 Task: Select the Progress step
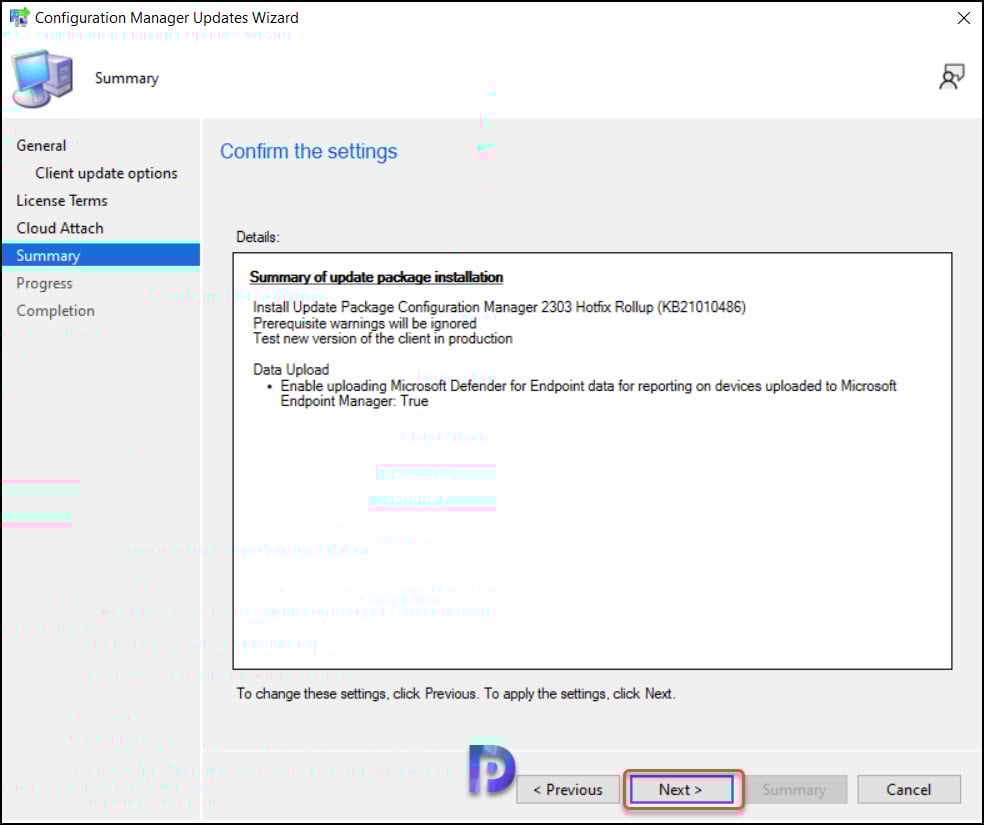pyautogui.click(x=44, y=284)
